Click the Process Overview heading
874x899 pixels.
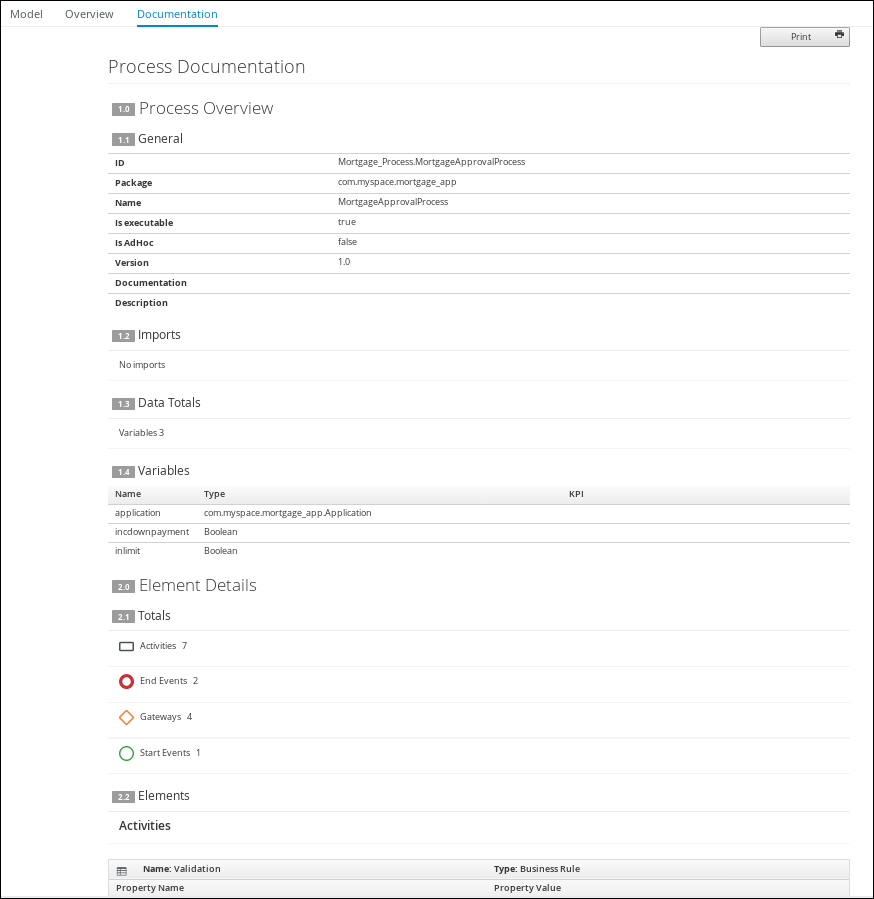point(206,108)
